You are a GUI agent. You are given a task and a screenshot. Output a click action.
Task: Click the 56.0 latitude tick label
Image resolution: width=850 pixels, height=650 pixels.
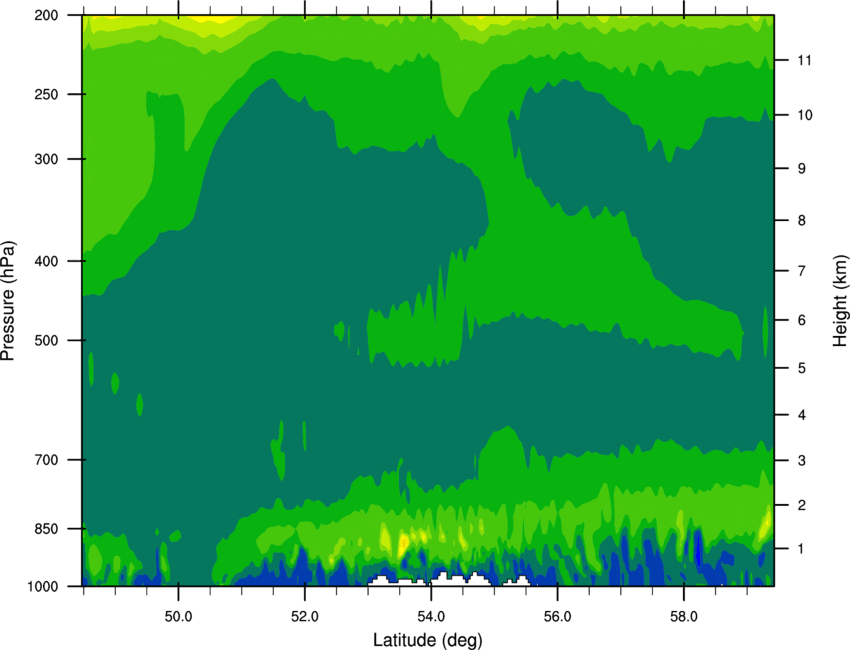pos(558,617)
